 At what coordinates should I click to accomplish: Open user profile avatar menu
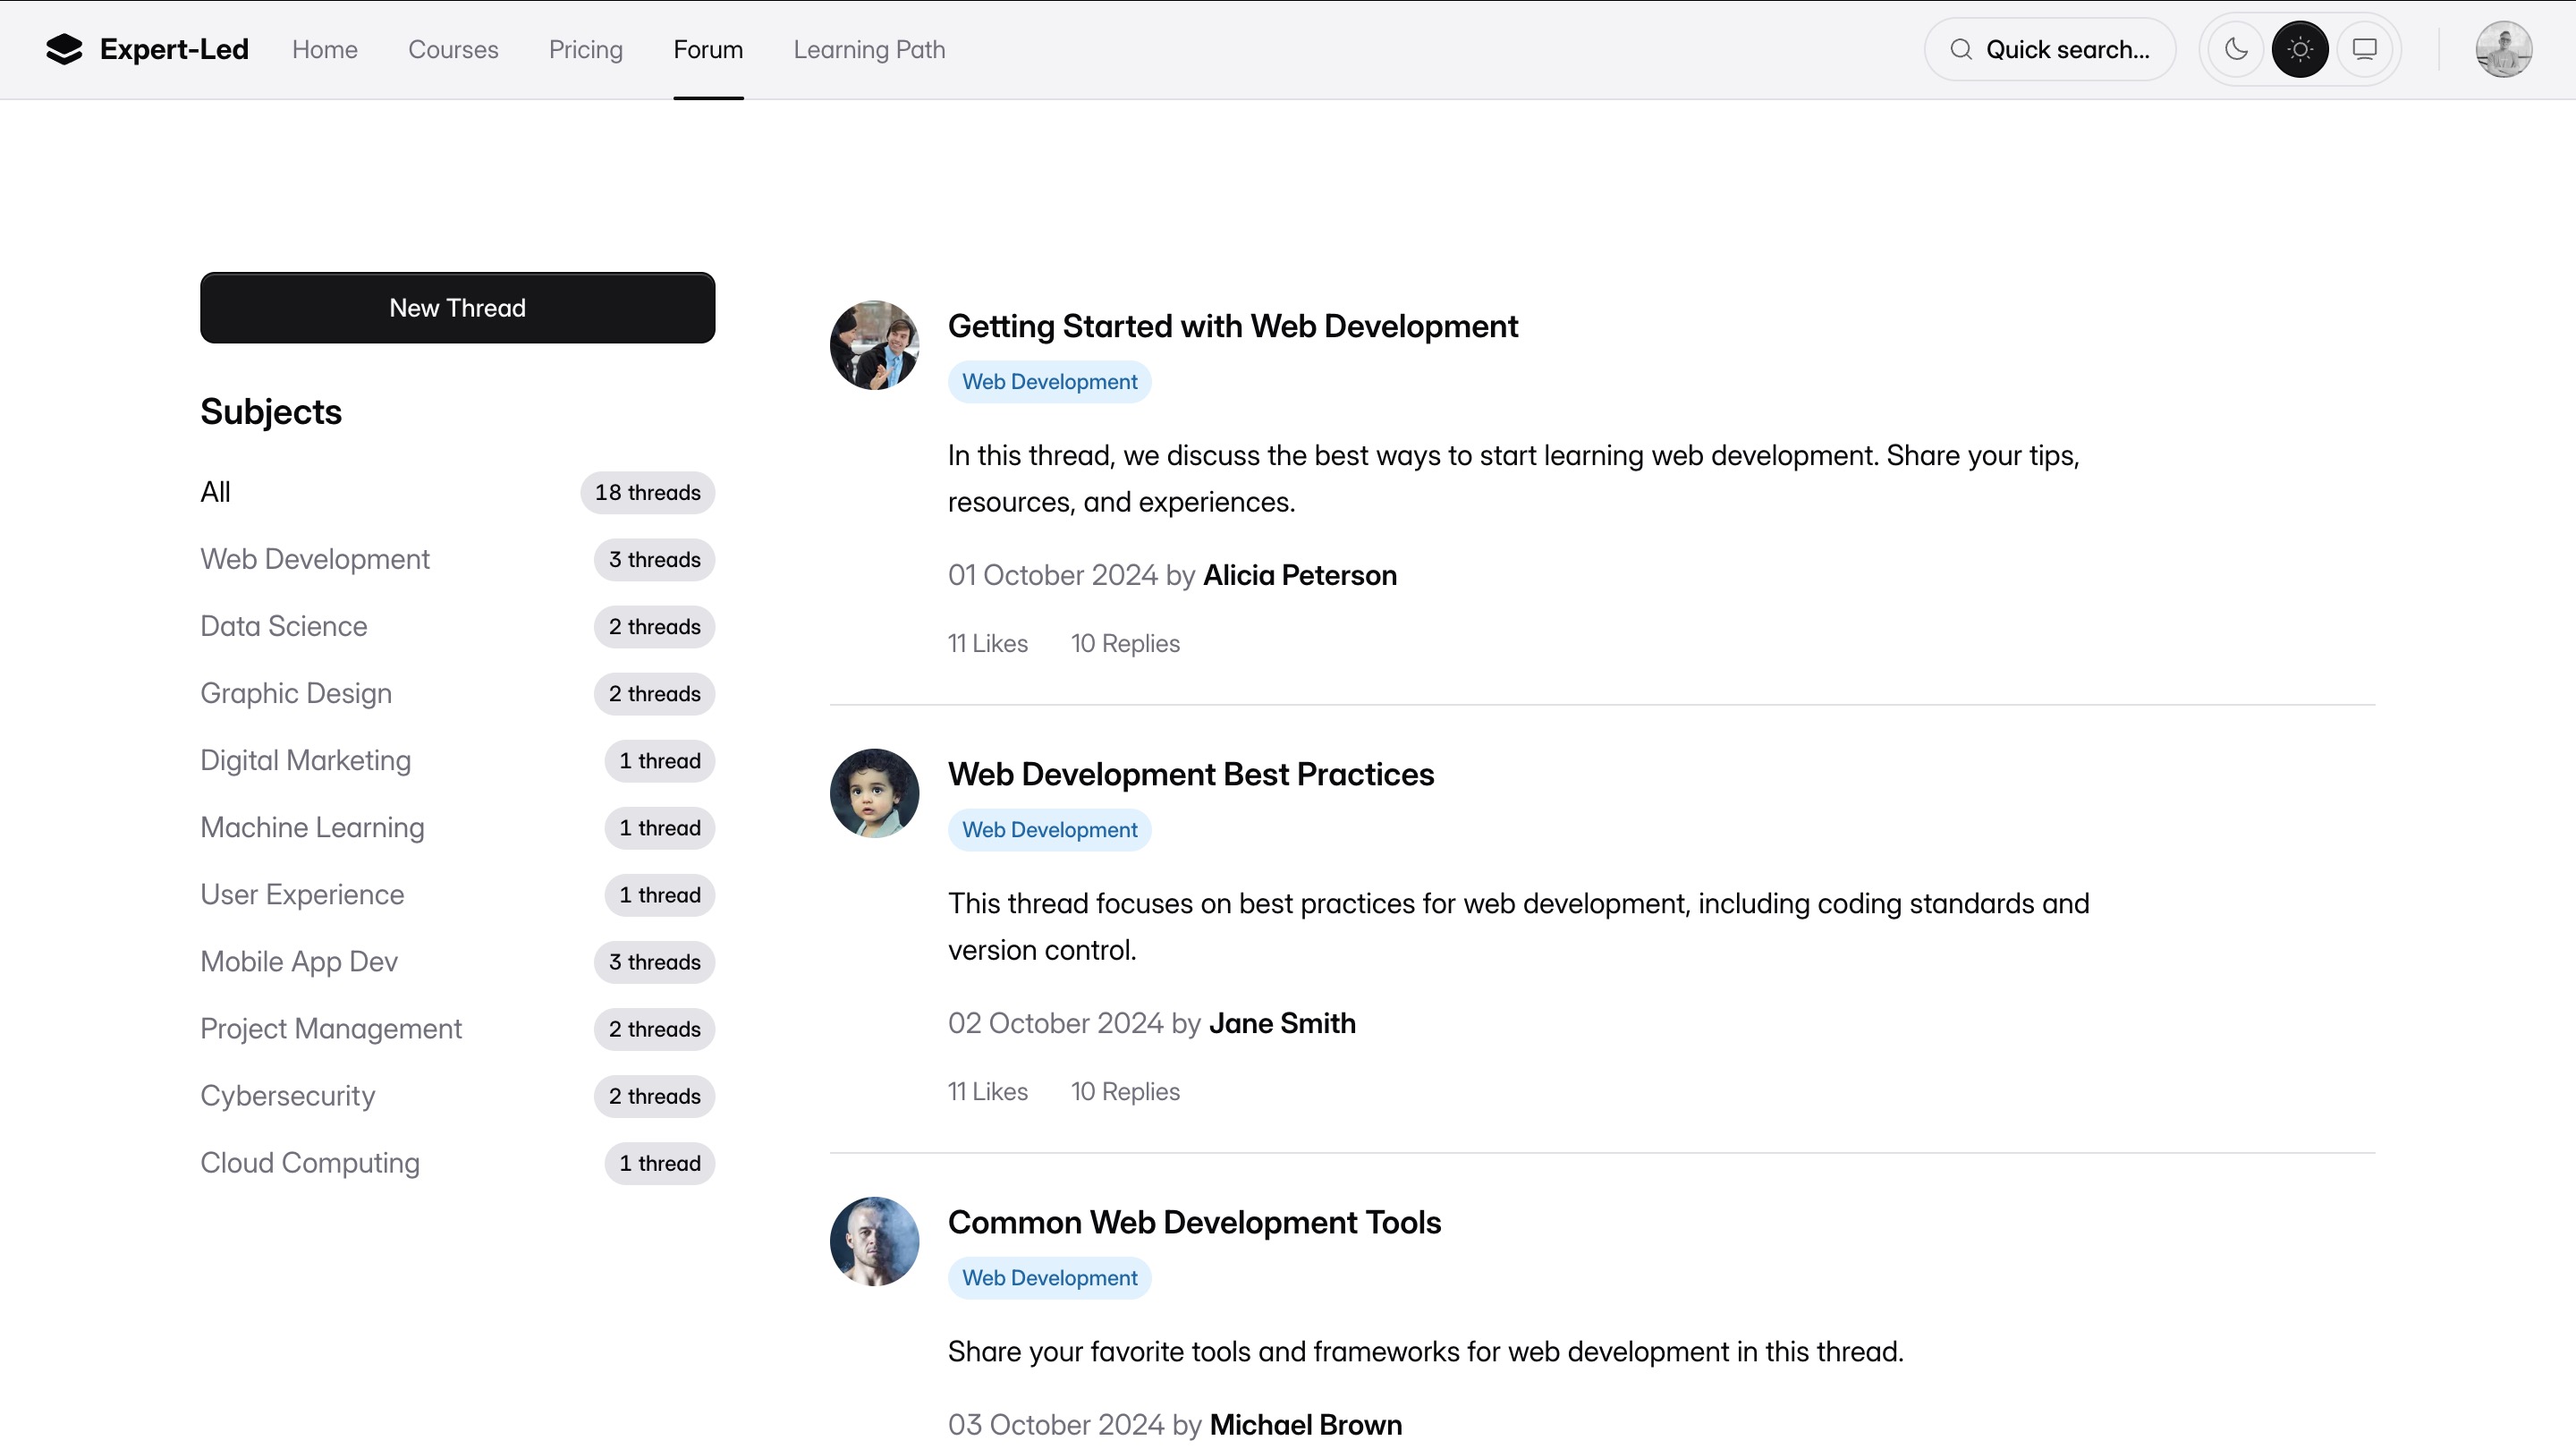click(2503, 49)
